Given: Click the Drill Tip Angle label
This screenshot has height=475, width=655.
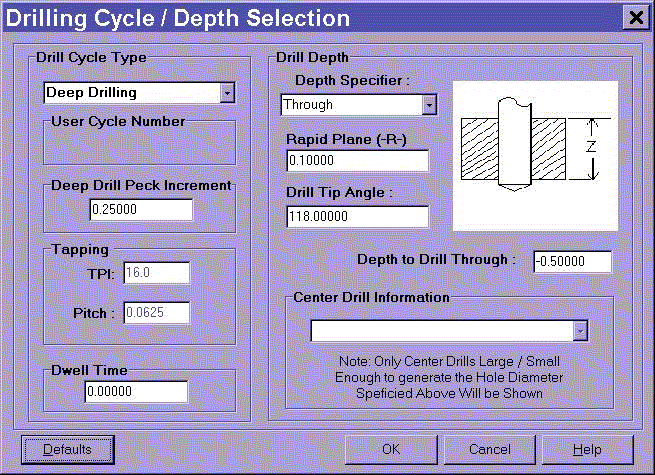Looking at the screenshot, I should (x=339, y=193).
